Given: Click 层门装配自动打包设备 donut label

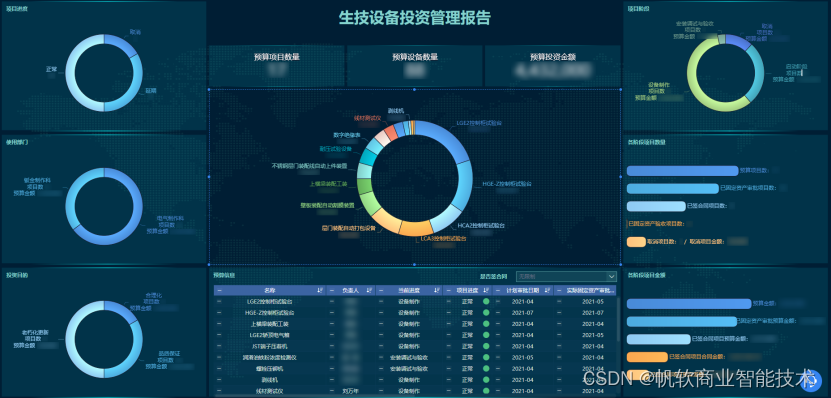Looking at the screenshot, I should point(348,228).
